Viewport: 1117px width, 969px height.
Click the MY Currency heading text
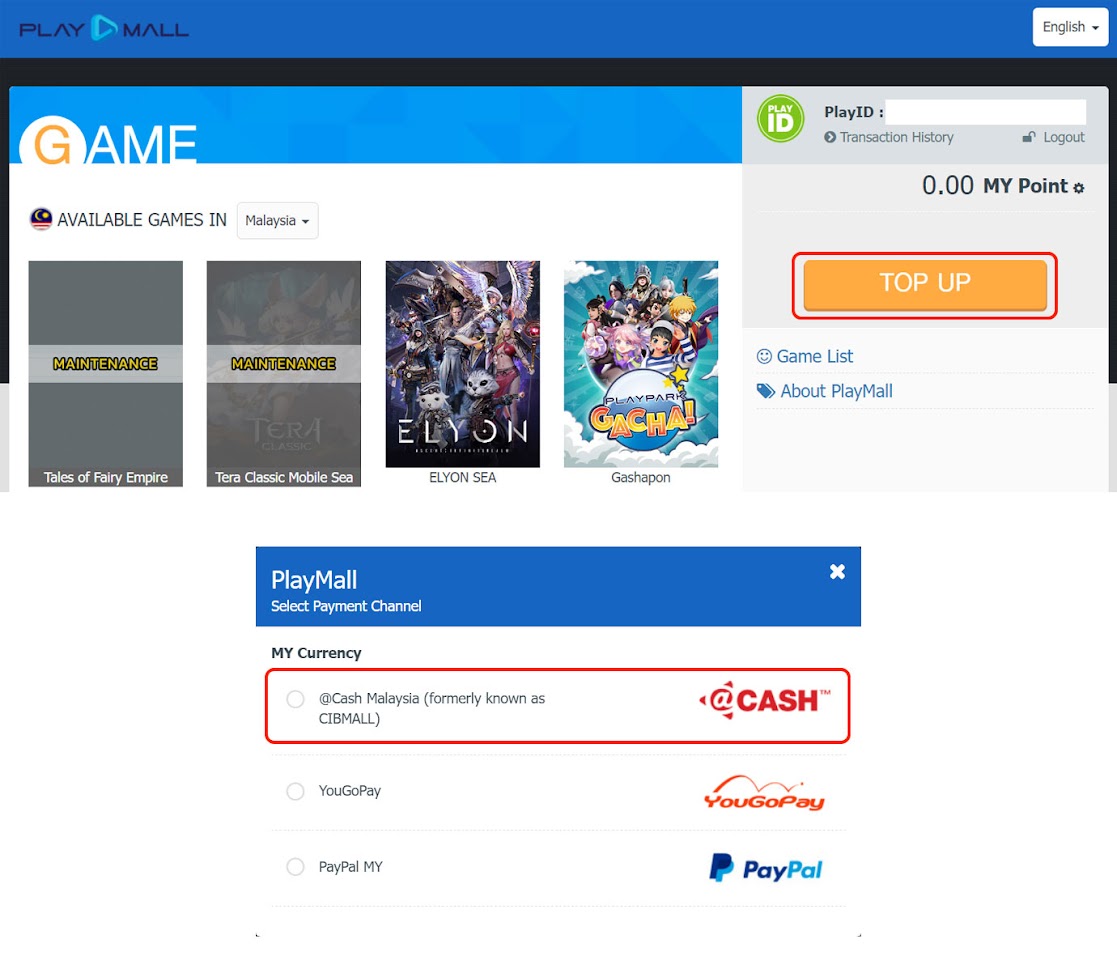coord(316,653)
